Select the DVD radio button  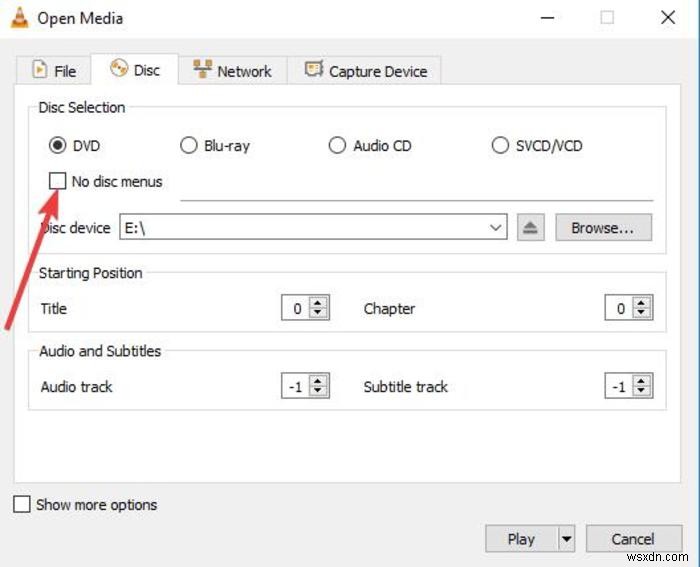pyautogui.click(x=58, y=146)
